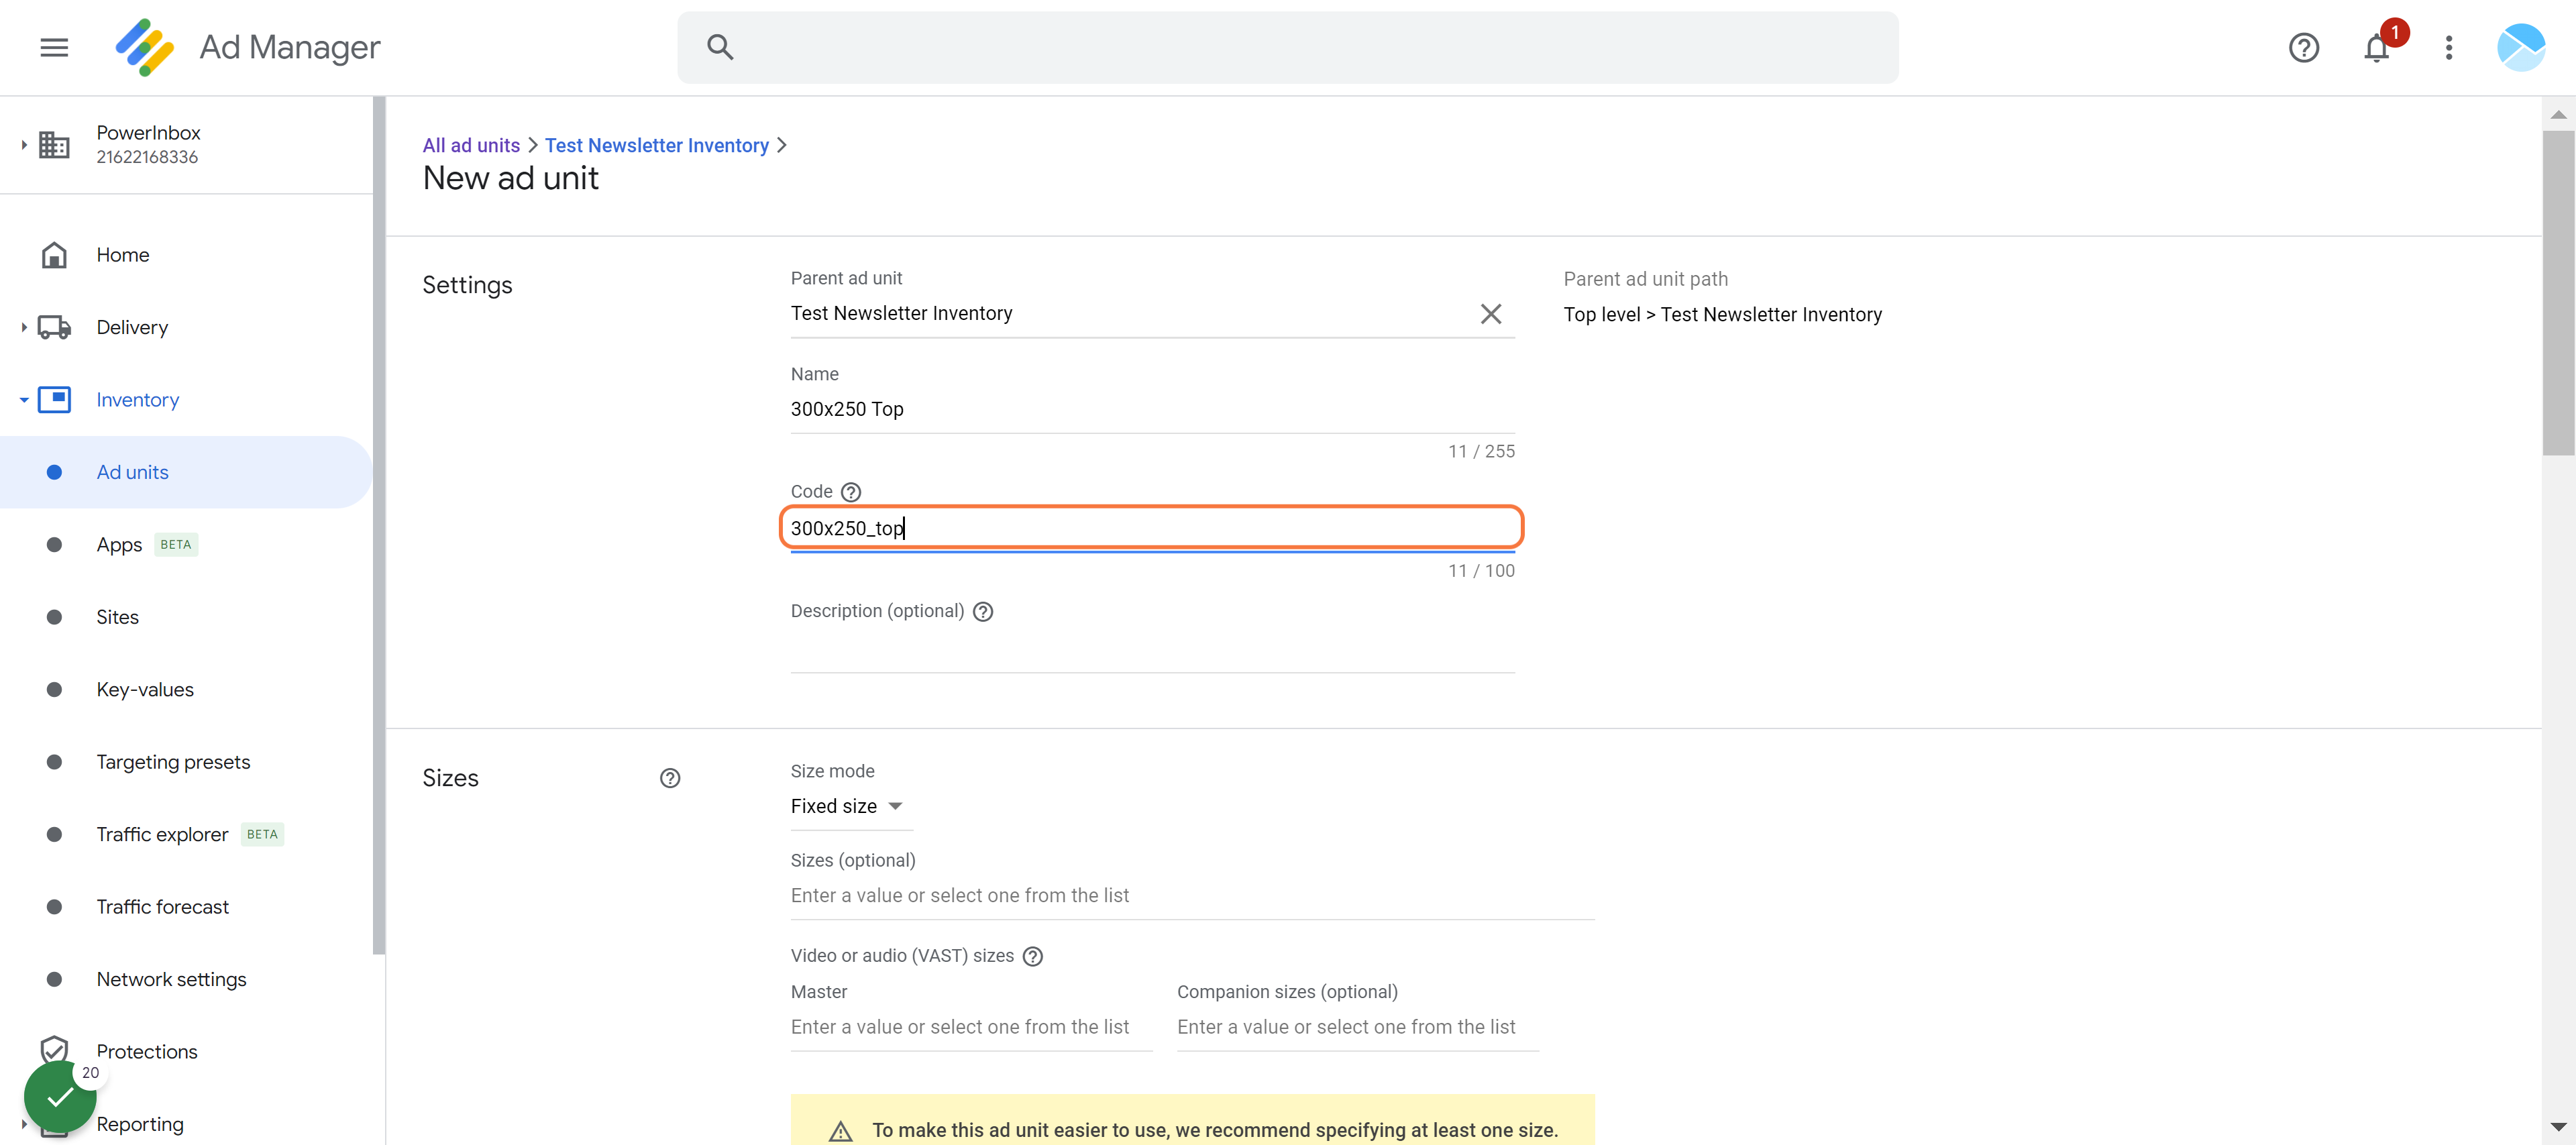Open the hamburger main menu

point(54,47)
